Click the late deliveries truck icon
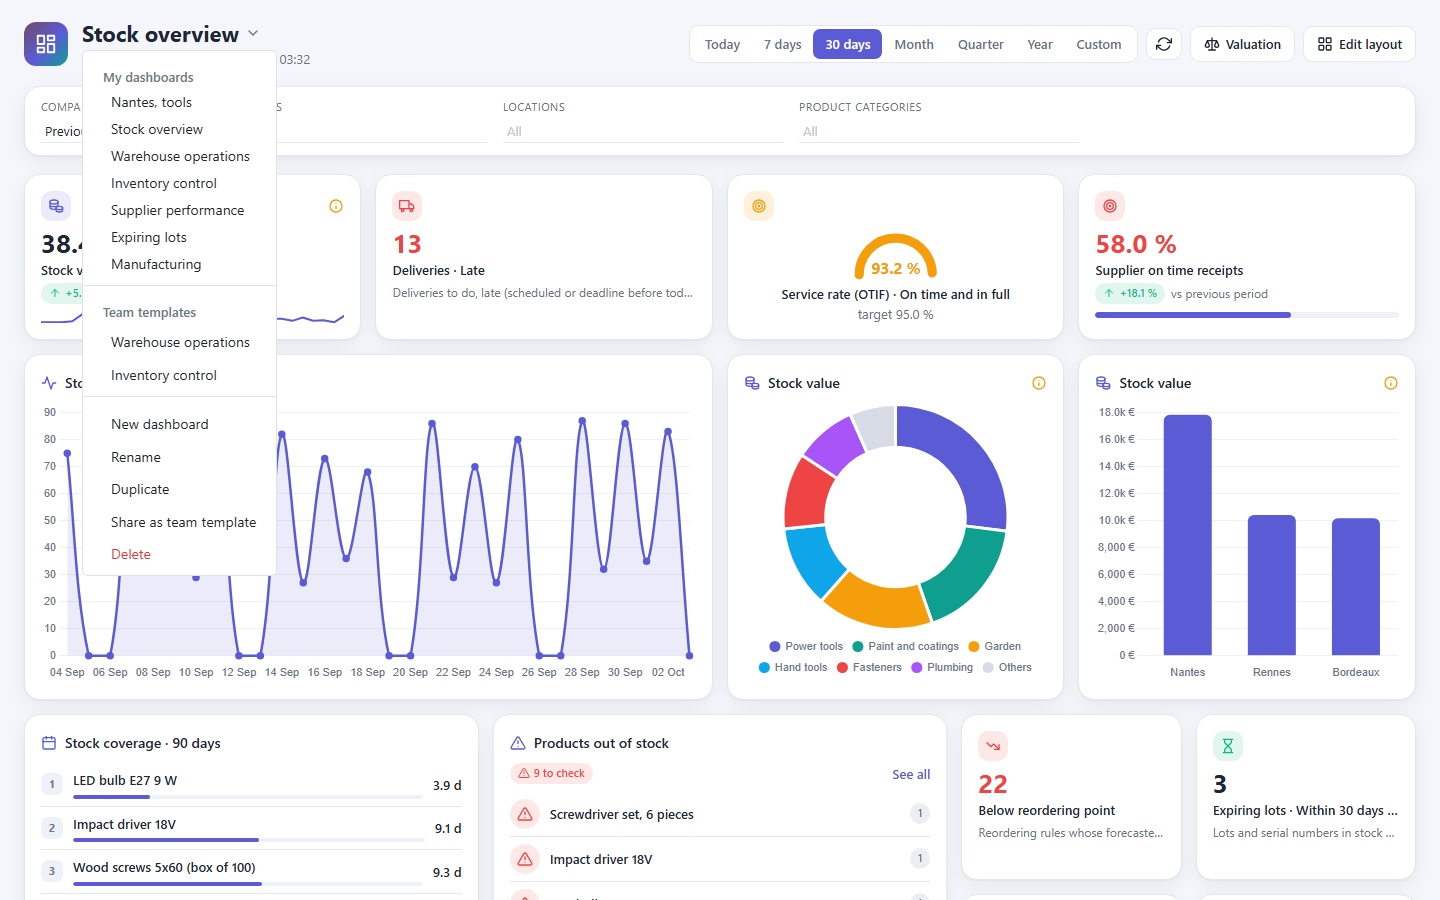1440x900 pixels. [x=407, y=206]
